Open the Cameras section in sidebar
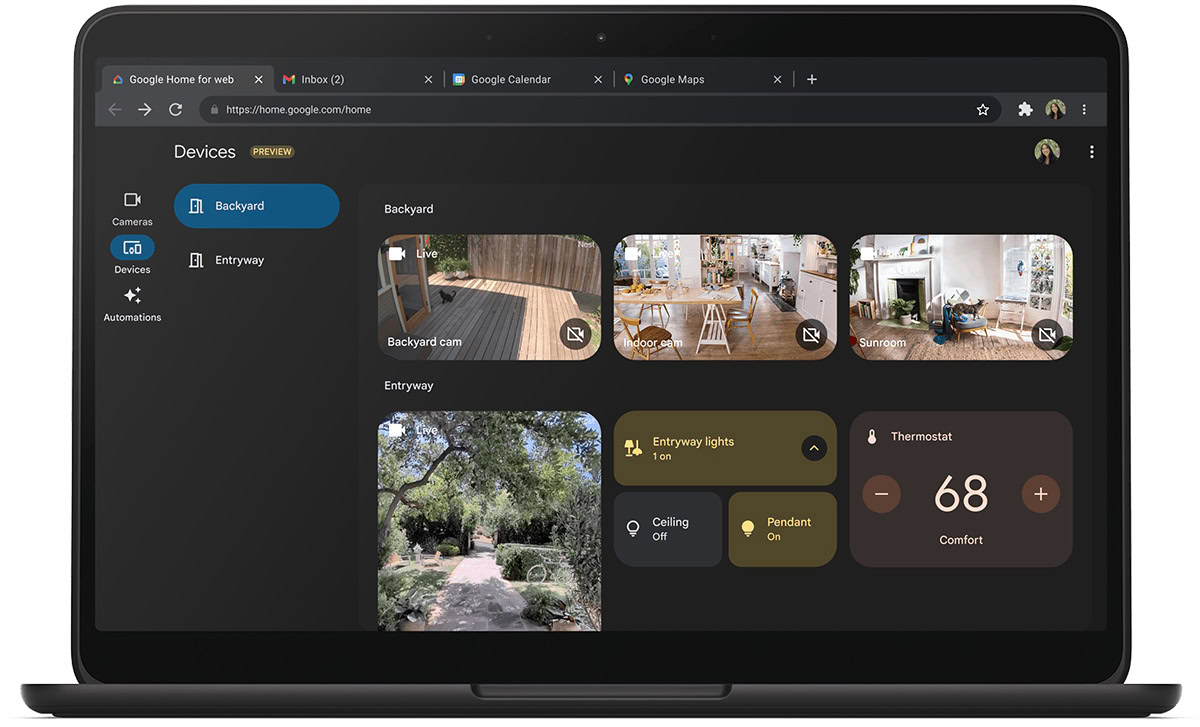The height and width of the screenshot is (727, 1200). point(132,207)
